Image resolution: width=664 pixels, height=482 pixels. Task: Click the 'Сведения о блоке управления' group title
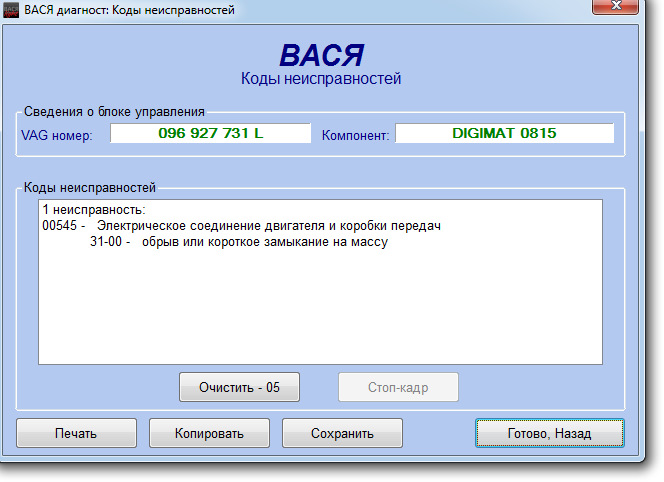tap(114, 112)
